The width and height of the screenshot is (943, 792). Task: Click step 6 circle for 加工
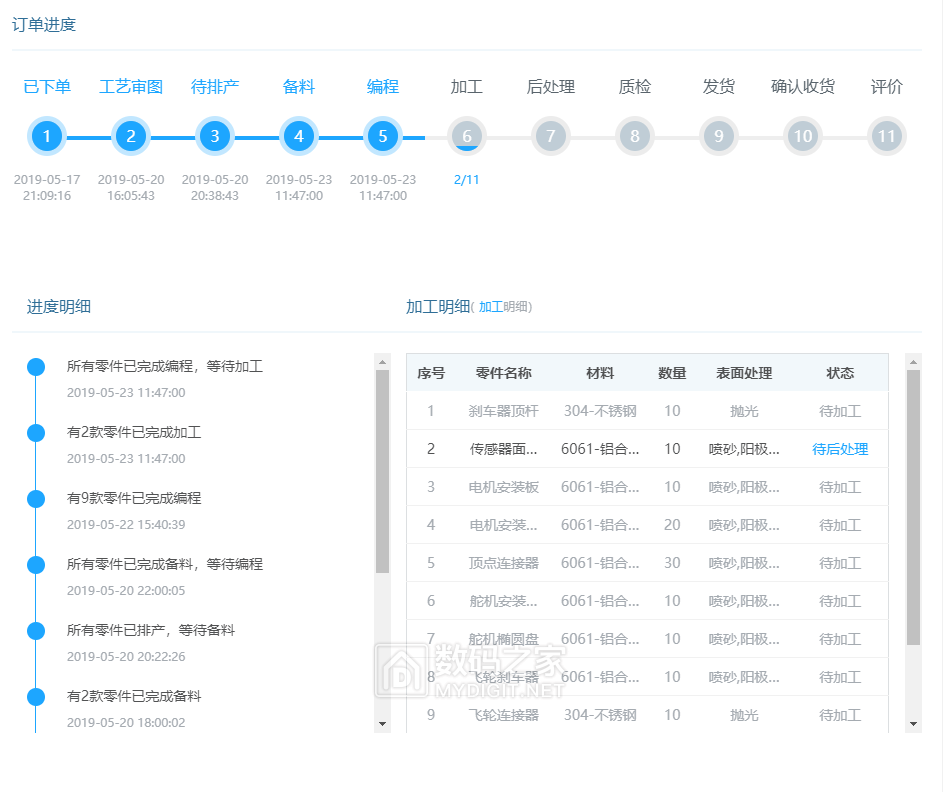tap(467, 137)
